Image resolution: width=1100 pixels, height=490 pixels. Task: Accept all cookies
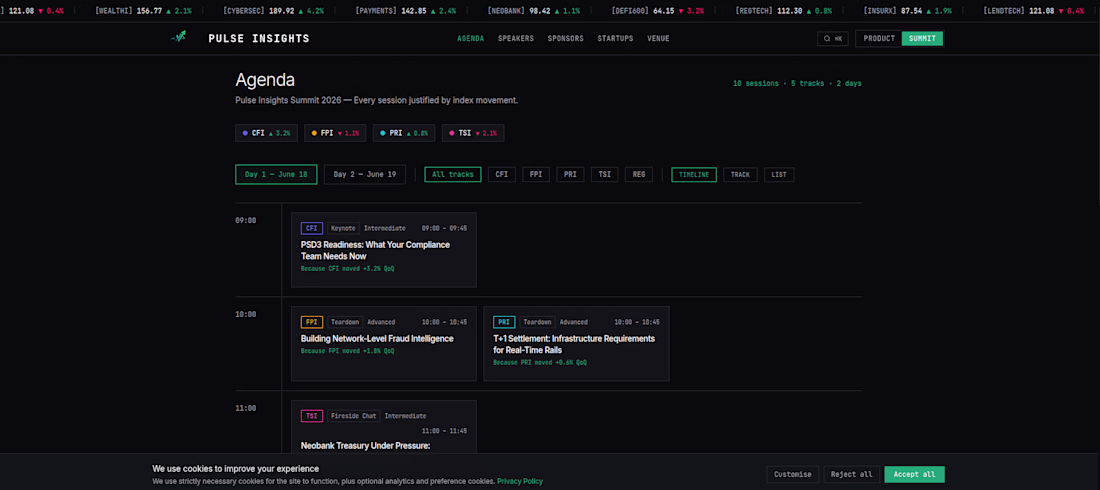click(914, 475)
